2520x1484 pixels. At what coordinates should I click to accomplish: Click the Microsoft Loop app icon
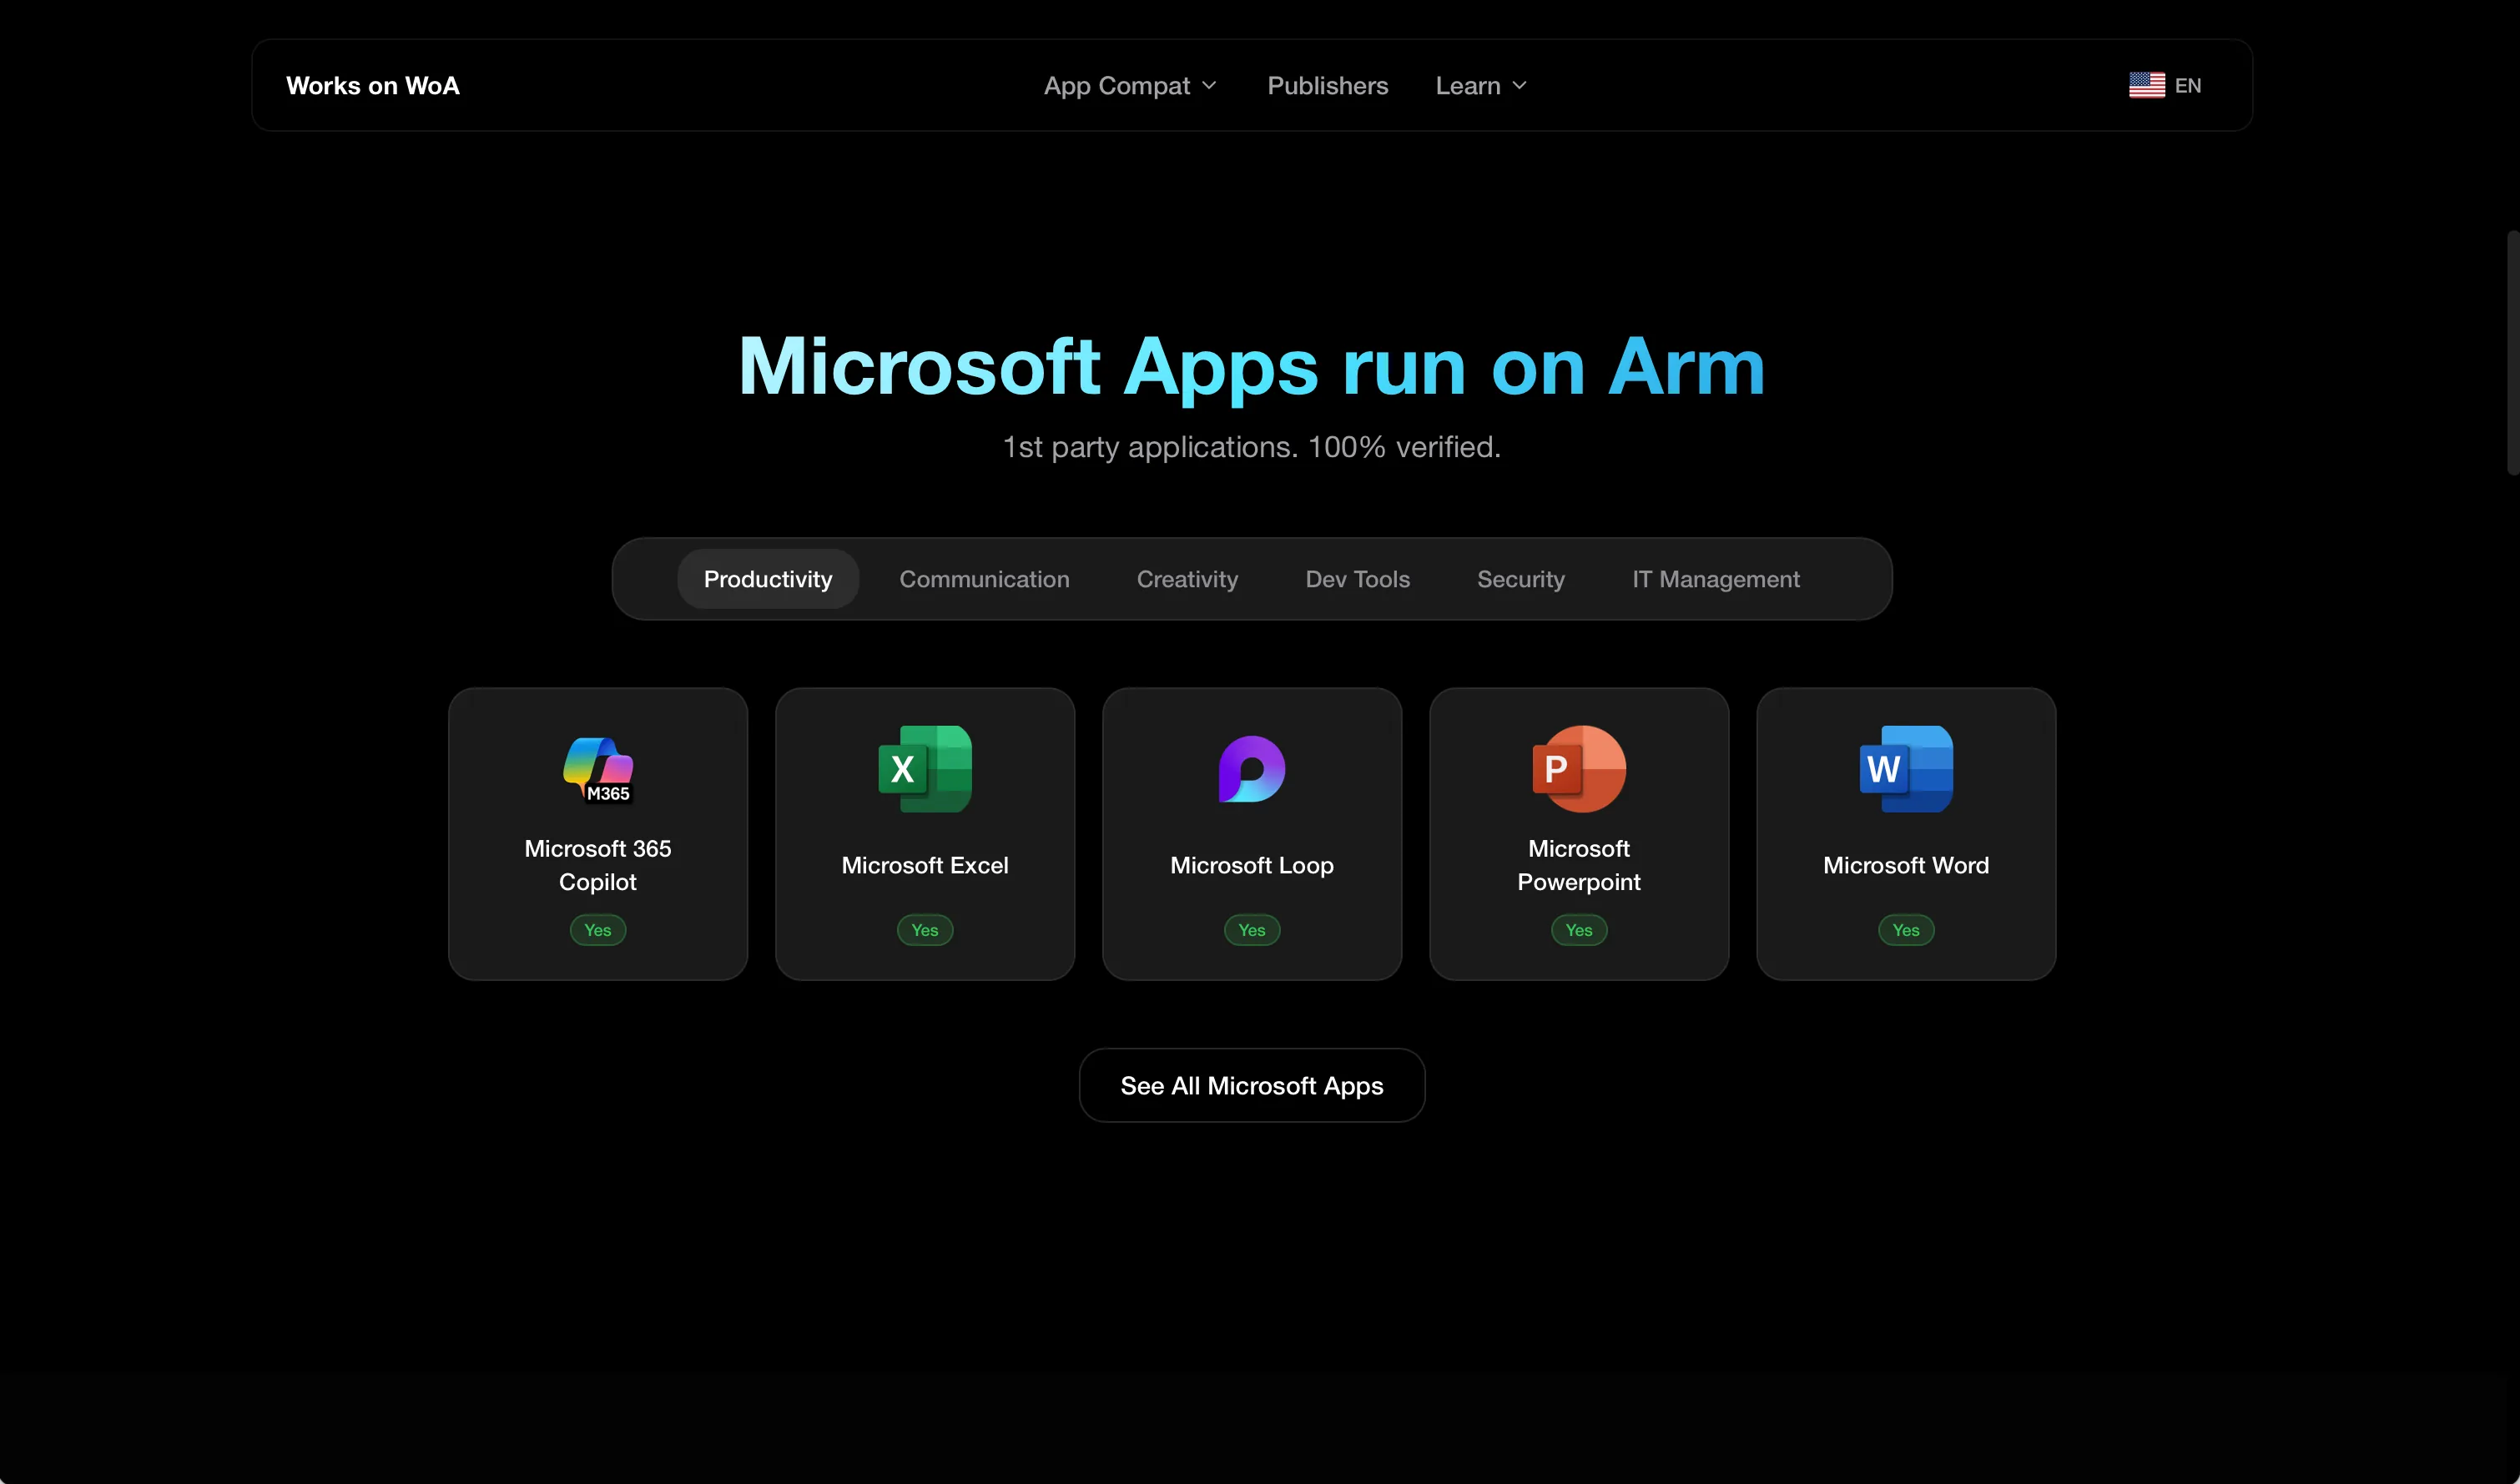point(1252,769)
